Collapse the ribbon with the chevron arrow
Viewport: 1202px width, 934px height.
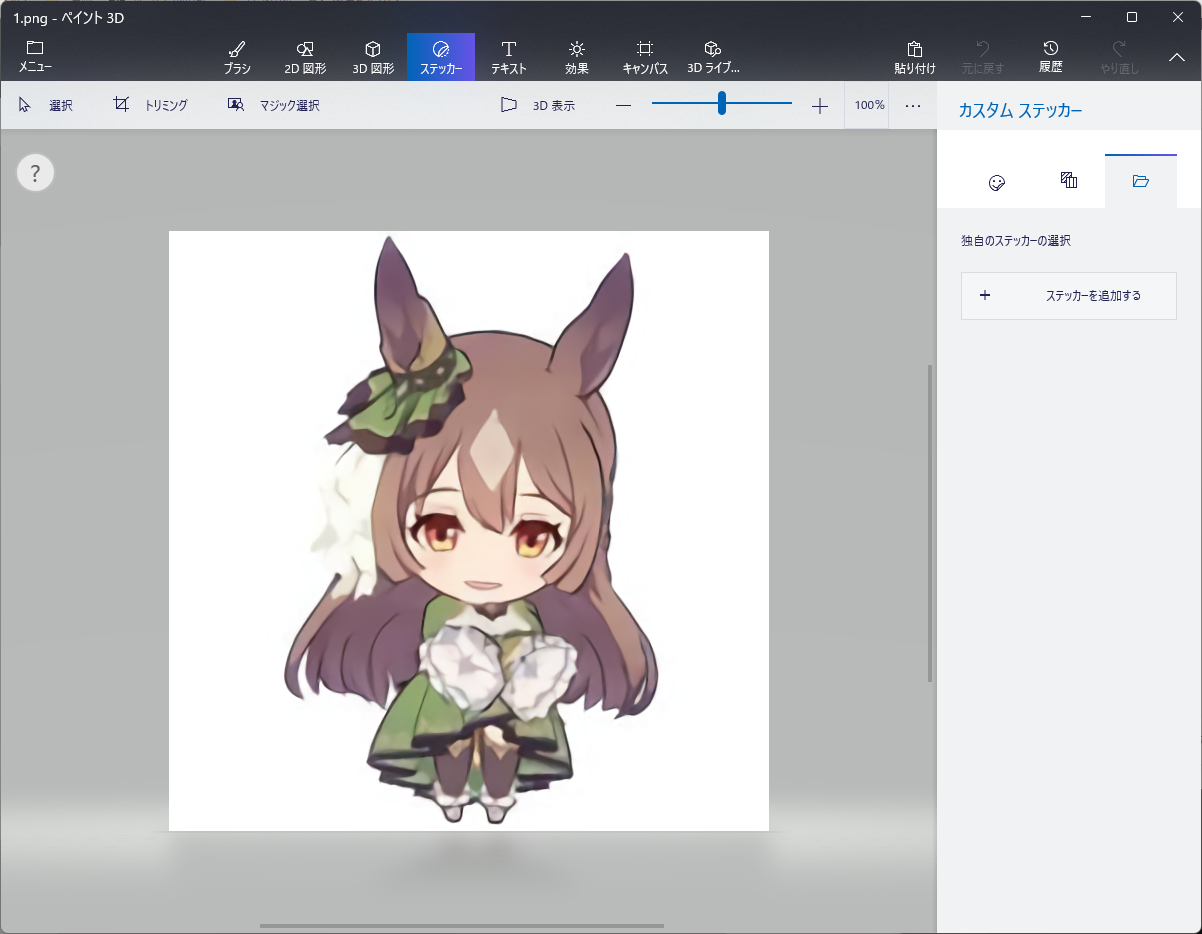[x=1177, y=58]
